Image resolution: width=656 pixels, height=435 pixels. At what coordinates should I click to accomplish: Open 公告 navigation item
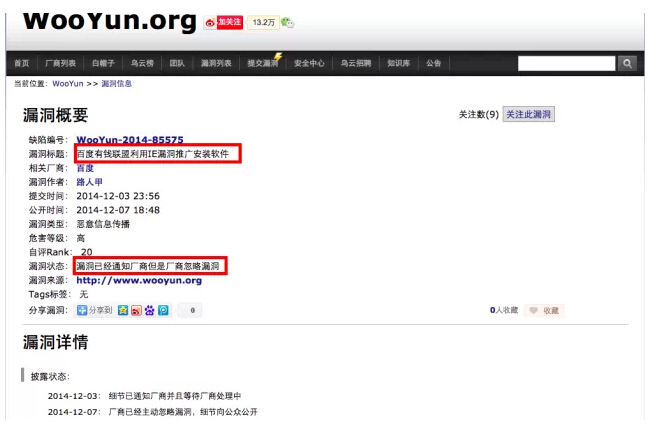pos(433,63)
